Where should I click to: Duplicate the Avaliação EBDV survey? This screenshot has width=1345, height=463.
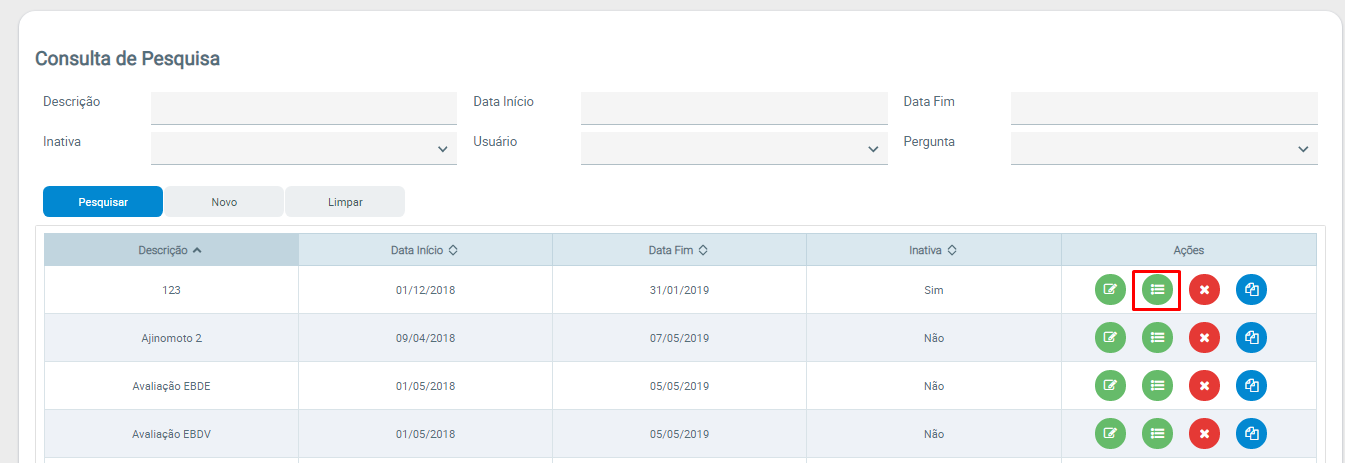1251,434
